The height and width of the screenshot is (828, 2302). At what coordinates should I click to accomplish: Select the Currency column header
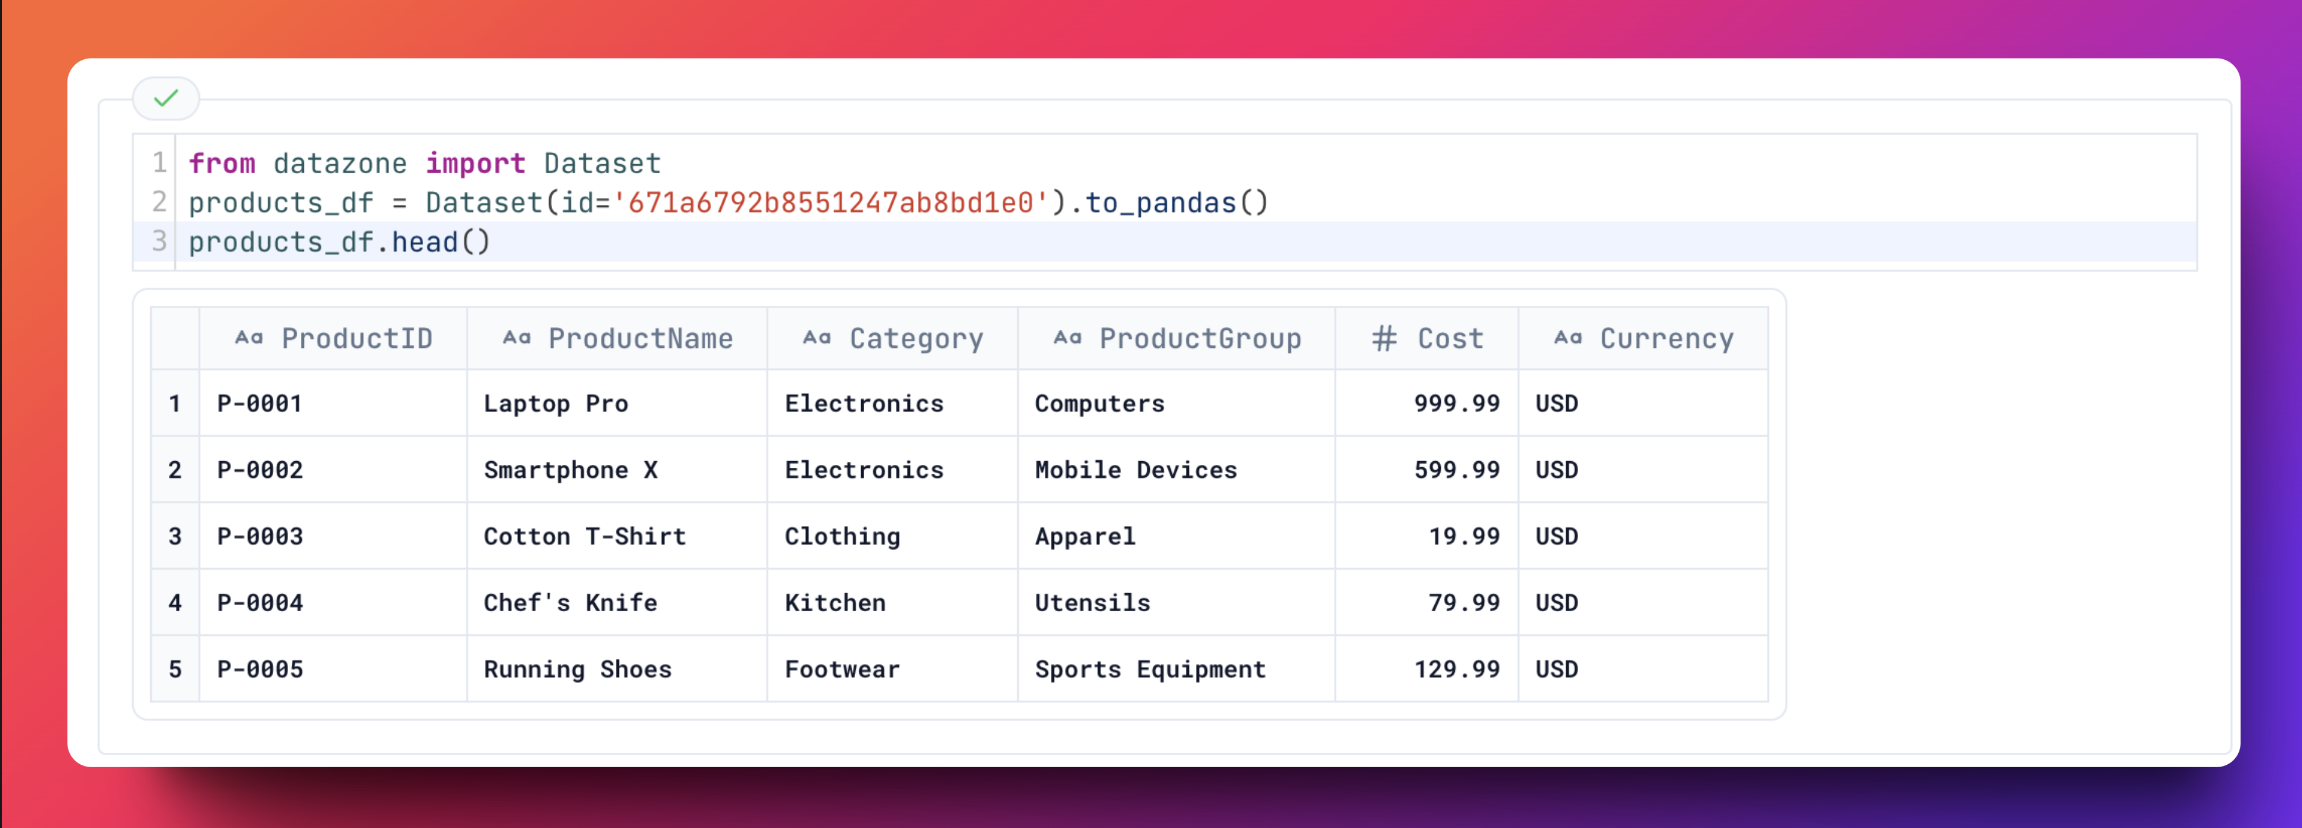coord(1643,339)
